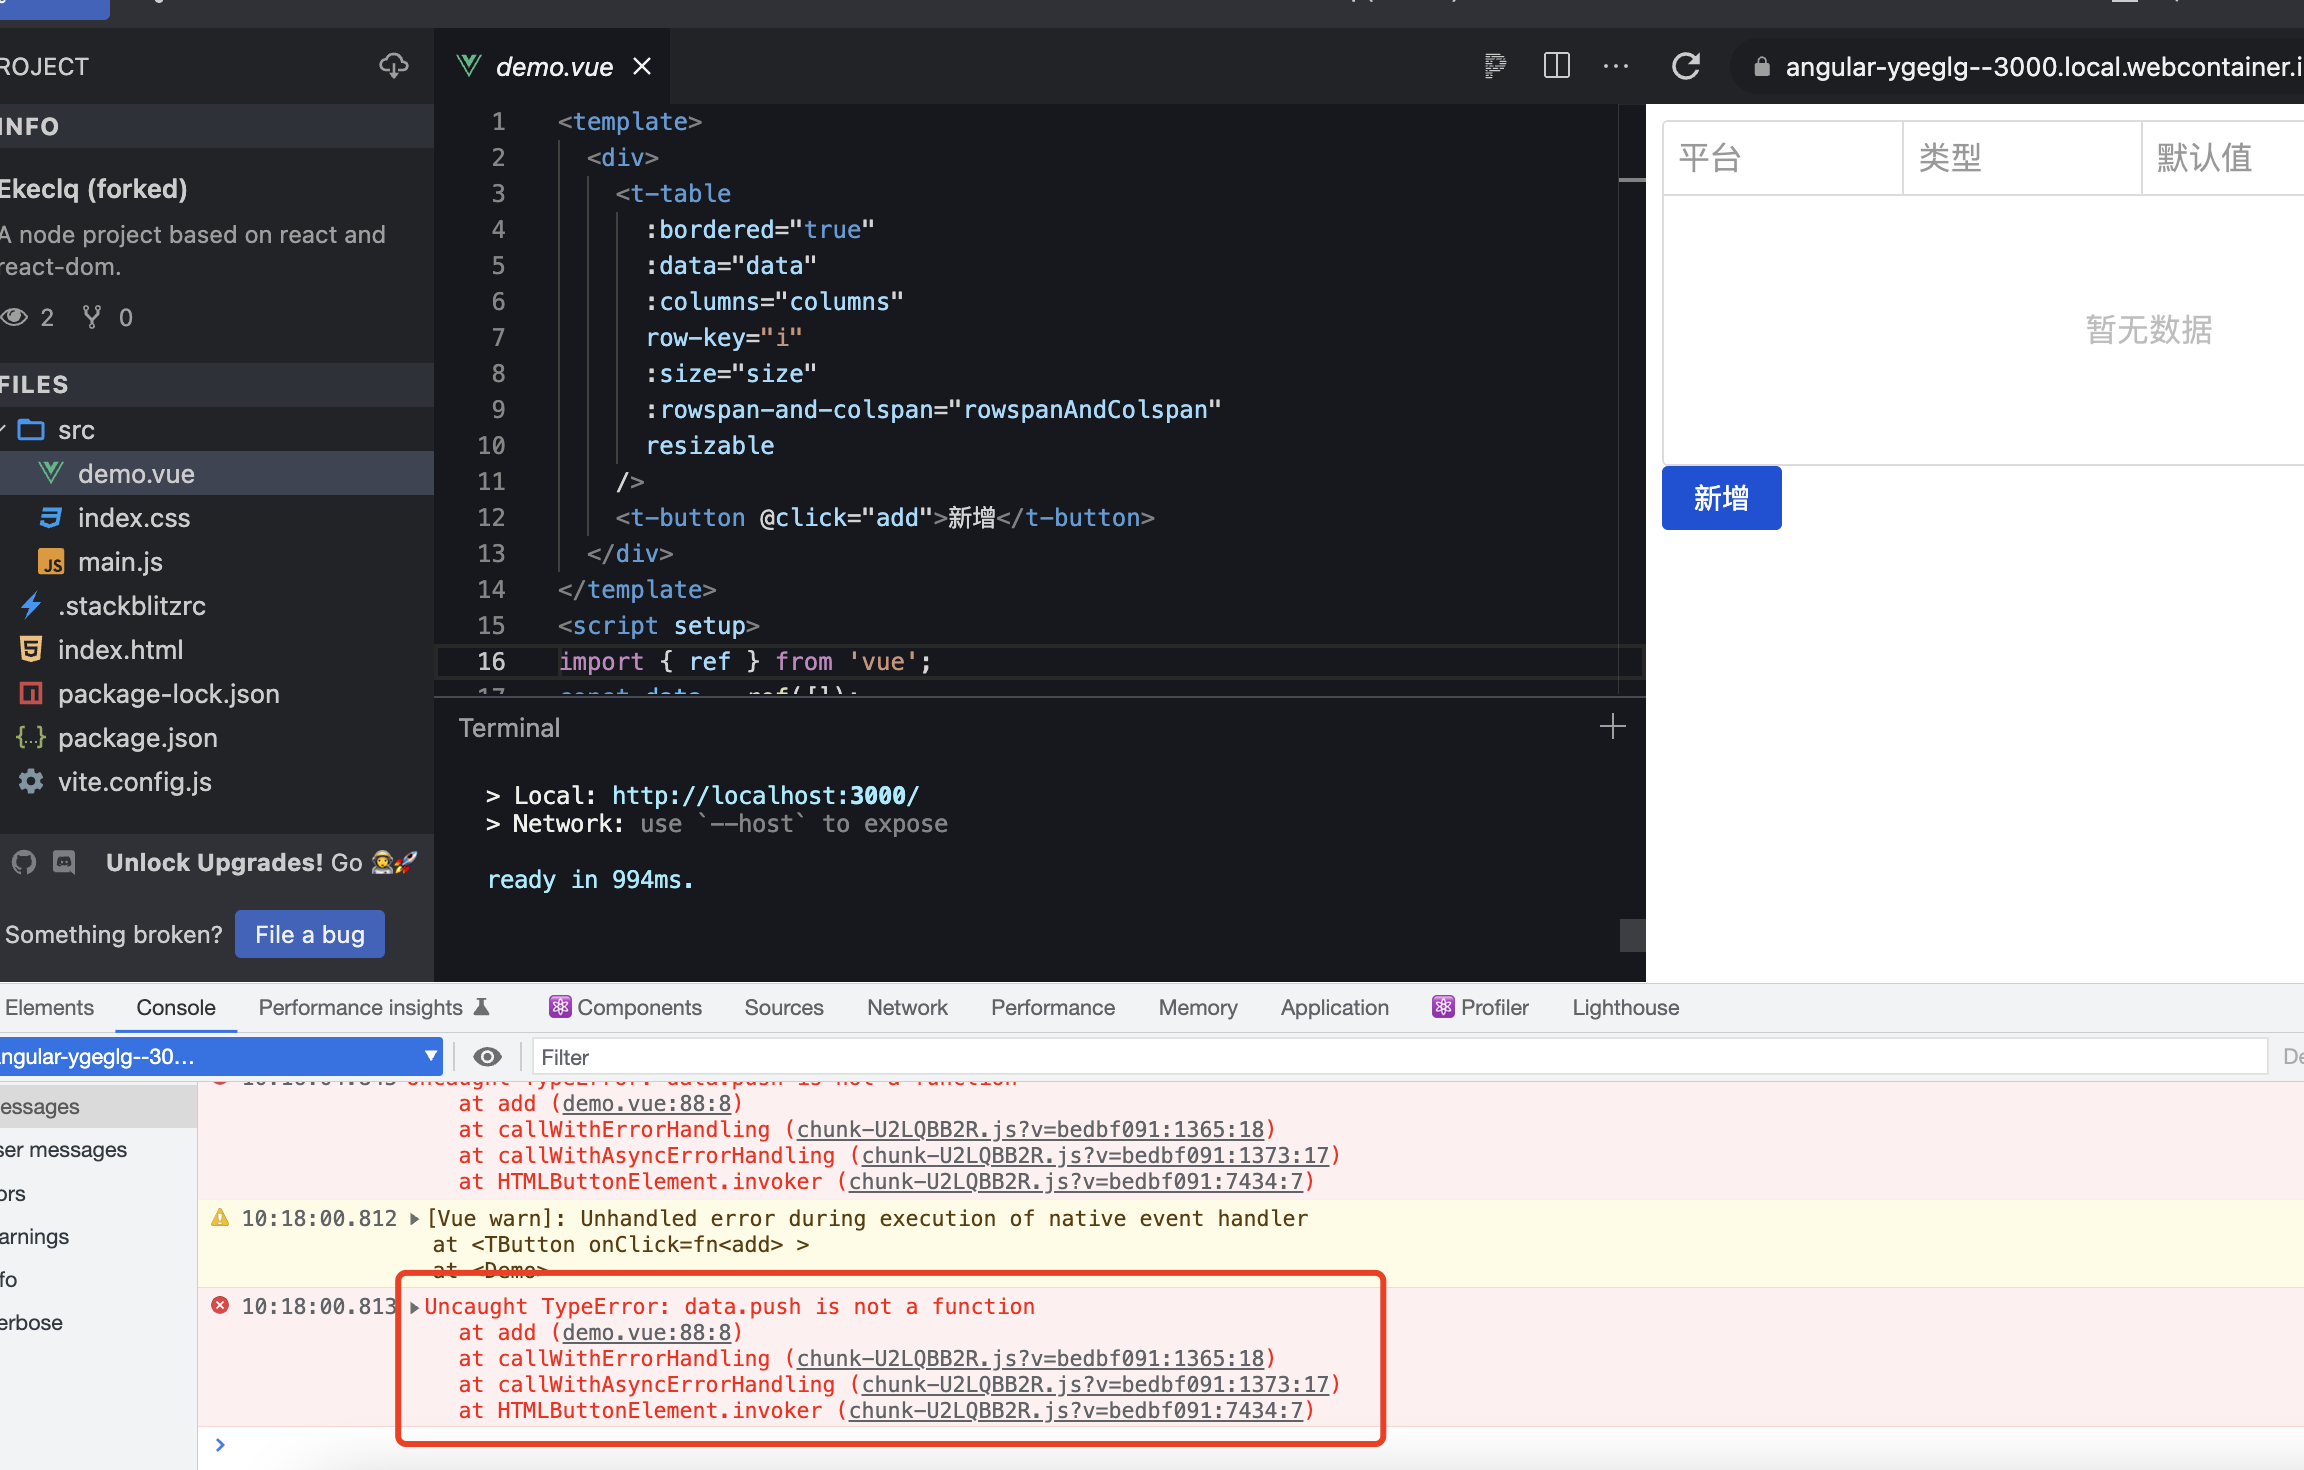The image size is (2304, 1470).
Task: Toggle the console filter eye icon
Action: pyautogui.click(x=488, y=1057)
